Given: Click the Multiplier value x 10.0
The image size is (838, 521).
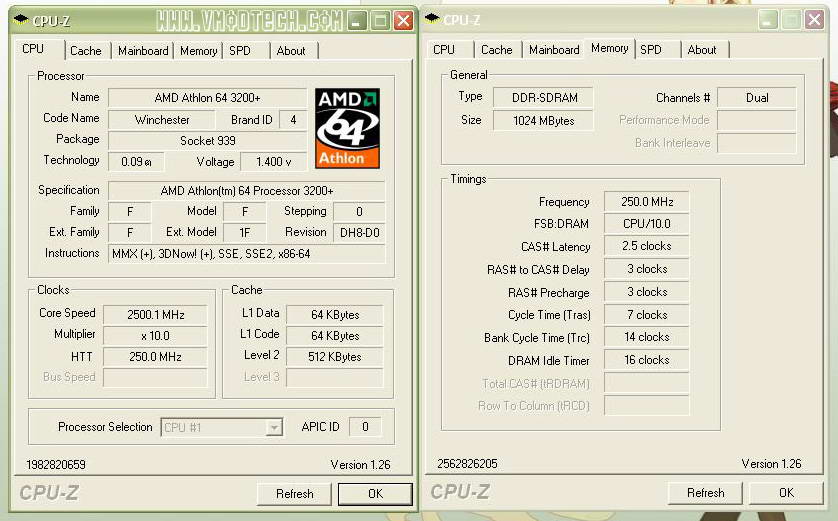Looking at the screenshot, I should pos(156,336).
